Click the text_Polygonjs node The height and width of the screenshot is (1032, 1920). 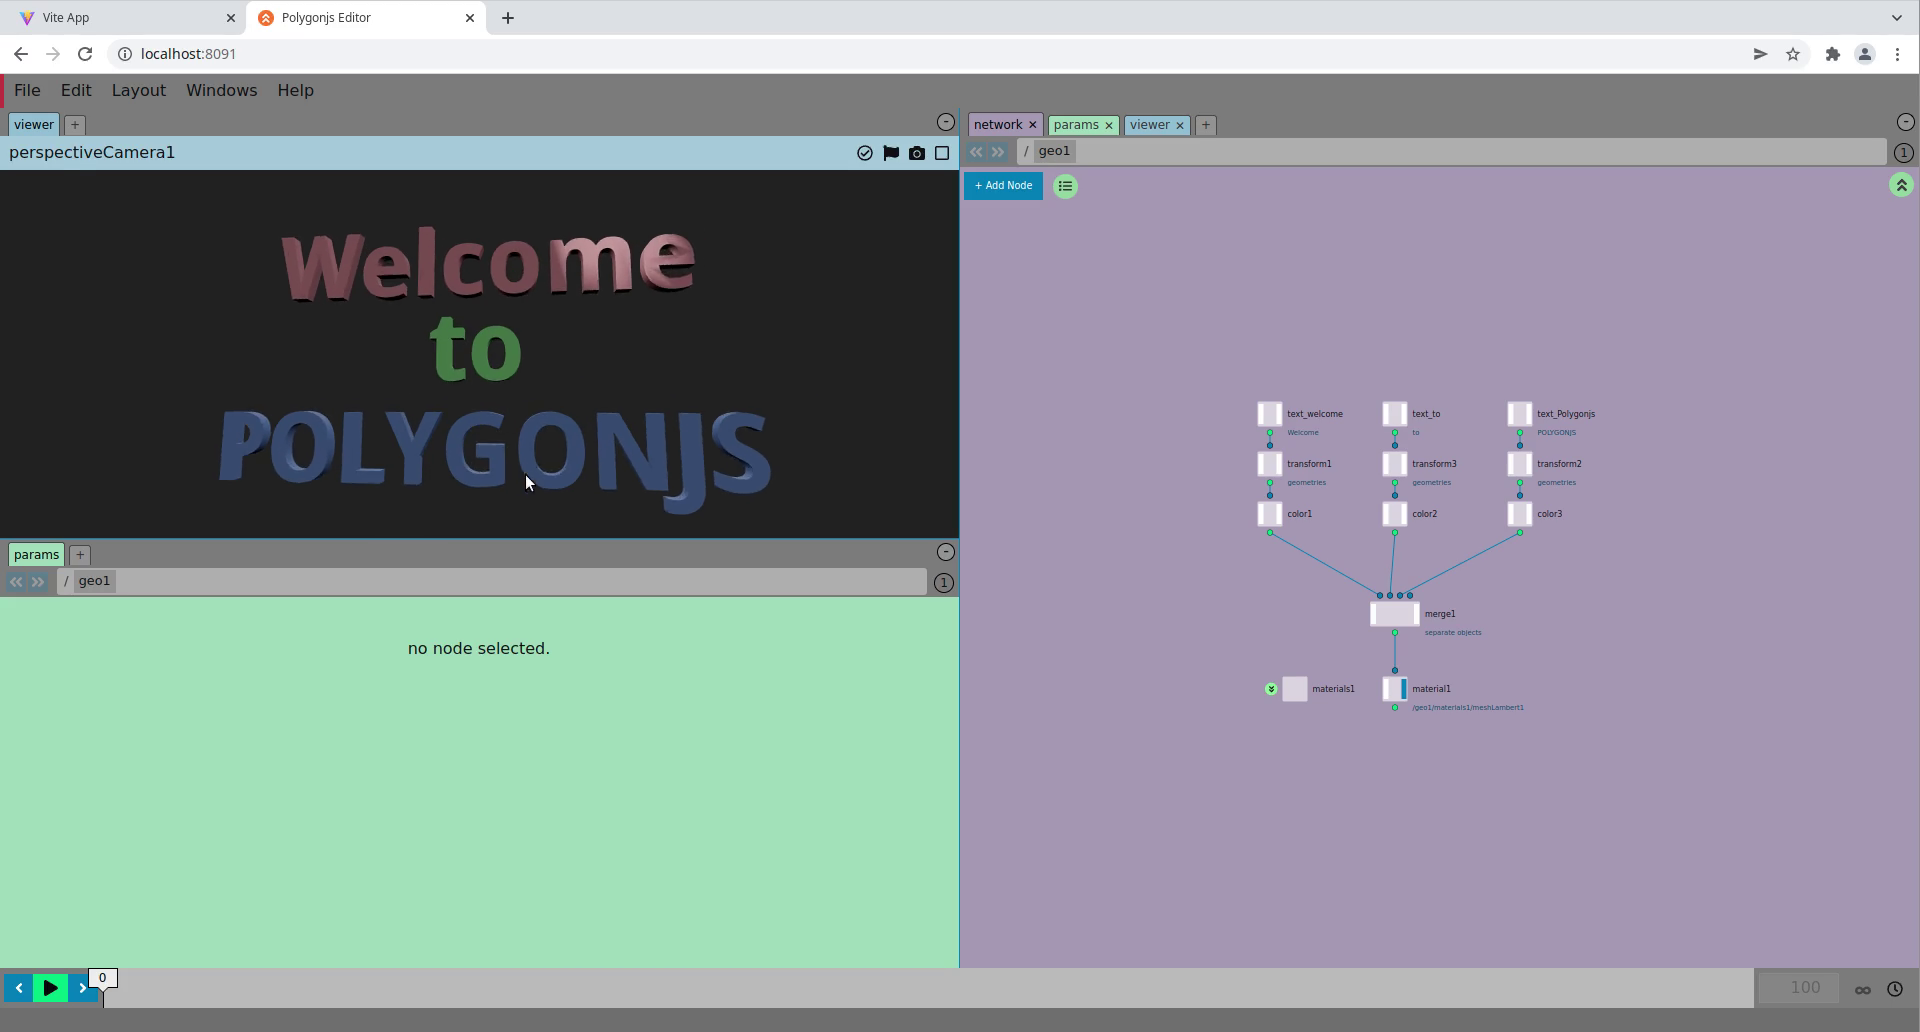[x=1520, y=414]
